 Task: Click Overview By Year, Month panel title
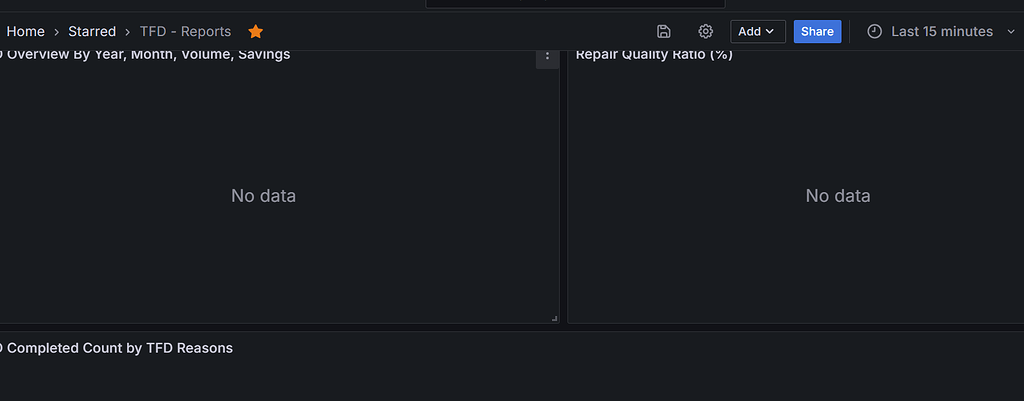pos(148,55)
